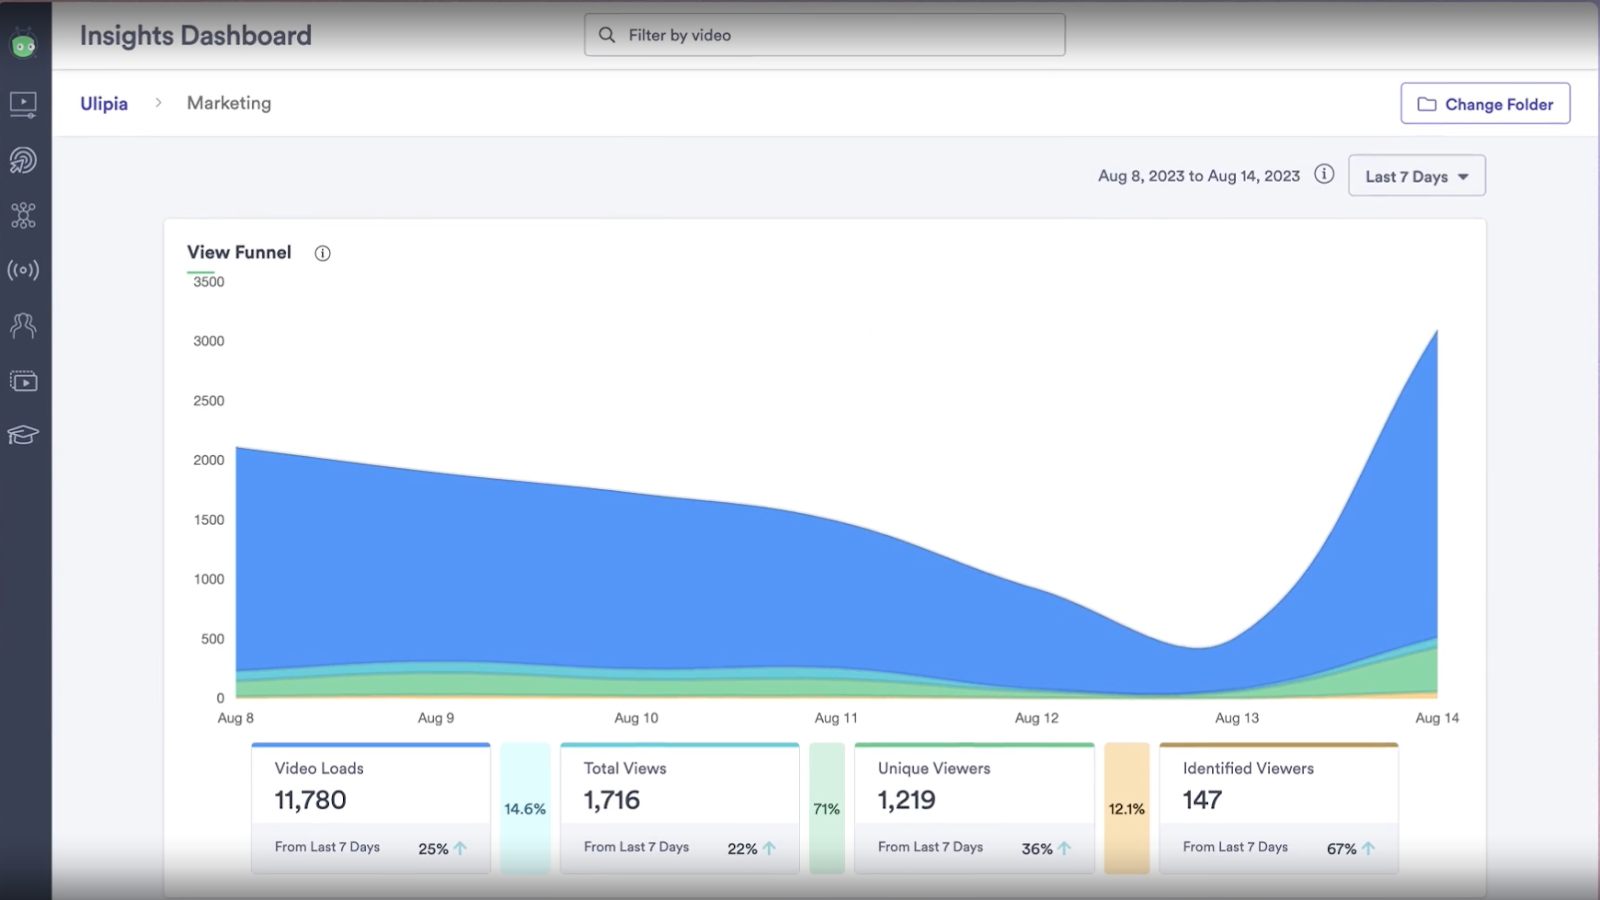Click the 1,716 total views value
Image resolution: width=1600 pixels, height=900 pixels.
click(612, 800)
